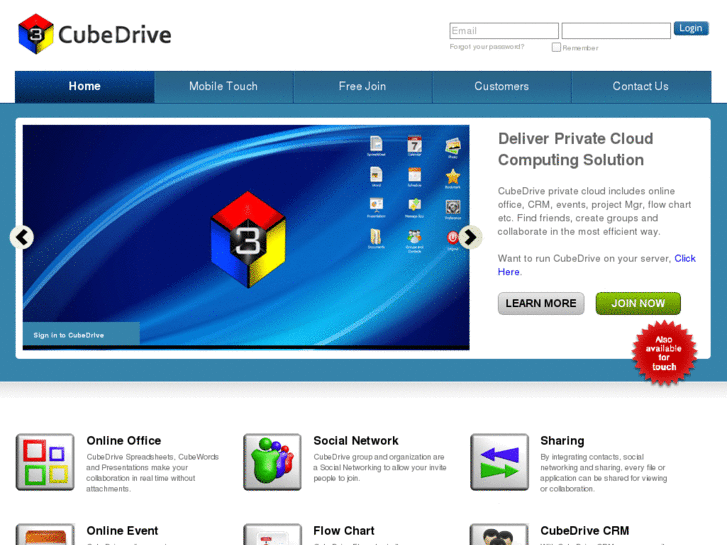Click the 'Sharing' heading
This screenshot has height=545, width=727.
coord(562,441)
